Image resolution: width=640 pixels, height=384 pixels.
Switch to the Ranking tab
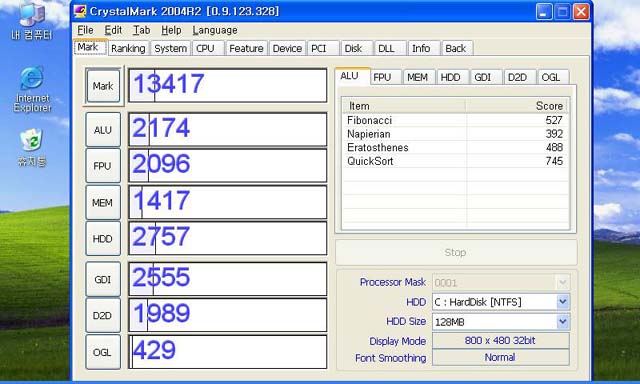(x=128, y=49)
